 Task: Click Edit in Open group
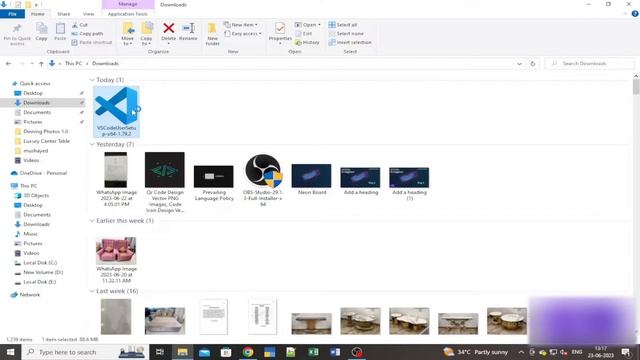tap(304, 33)
